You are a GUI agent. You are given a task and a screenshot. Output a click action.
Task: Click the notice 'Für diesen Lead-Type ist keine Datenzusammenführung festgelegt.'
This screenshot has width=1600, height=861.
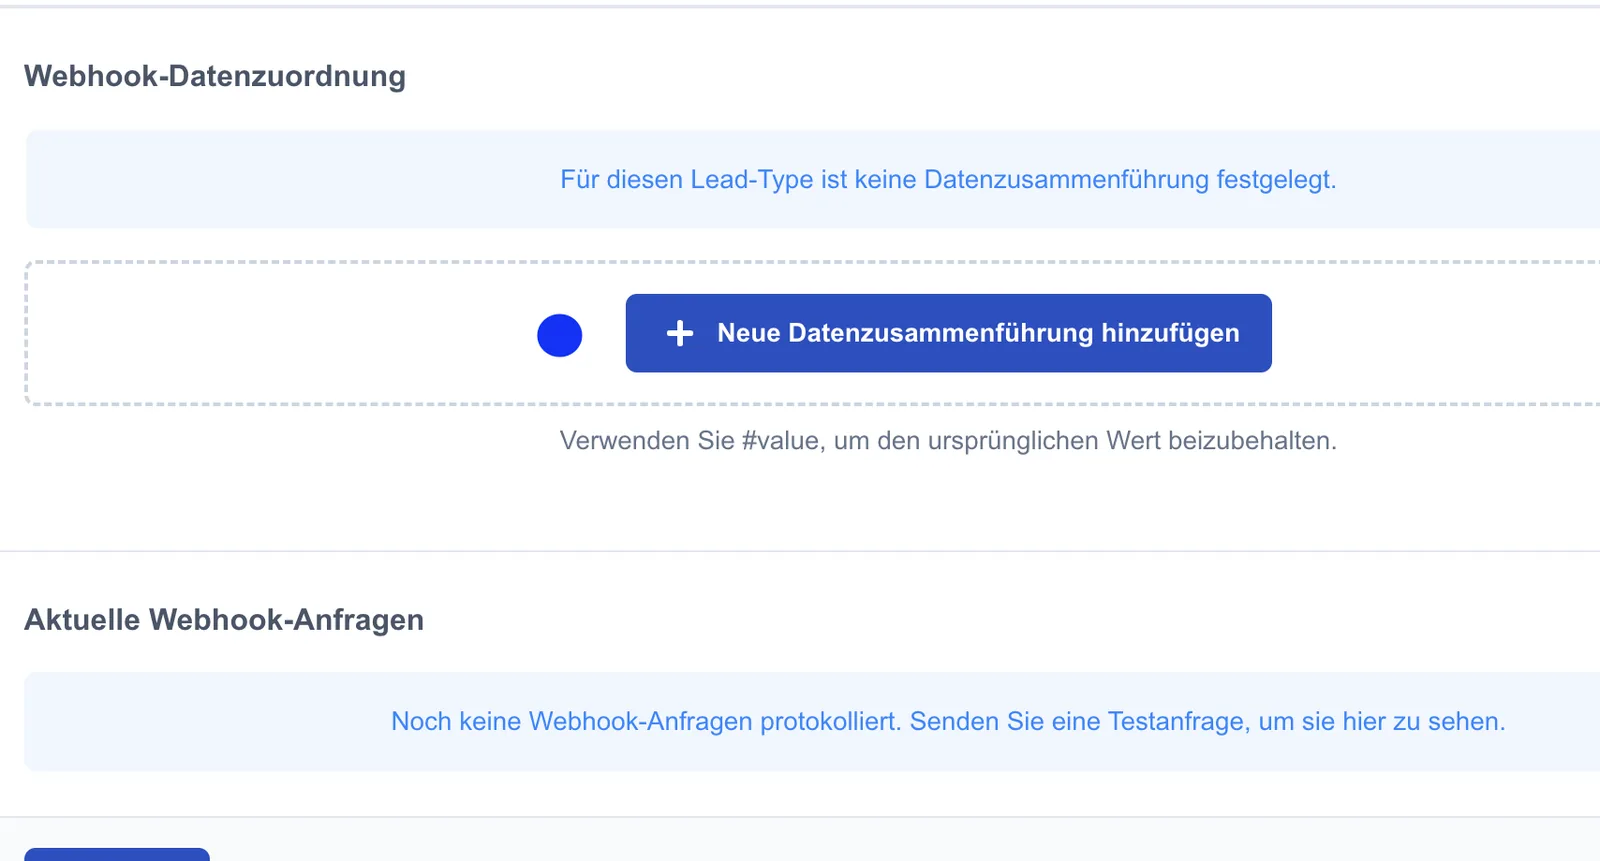point(948,179)
